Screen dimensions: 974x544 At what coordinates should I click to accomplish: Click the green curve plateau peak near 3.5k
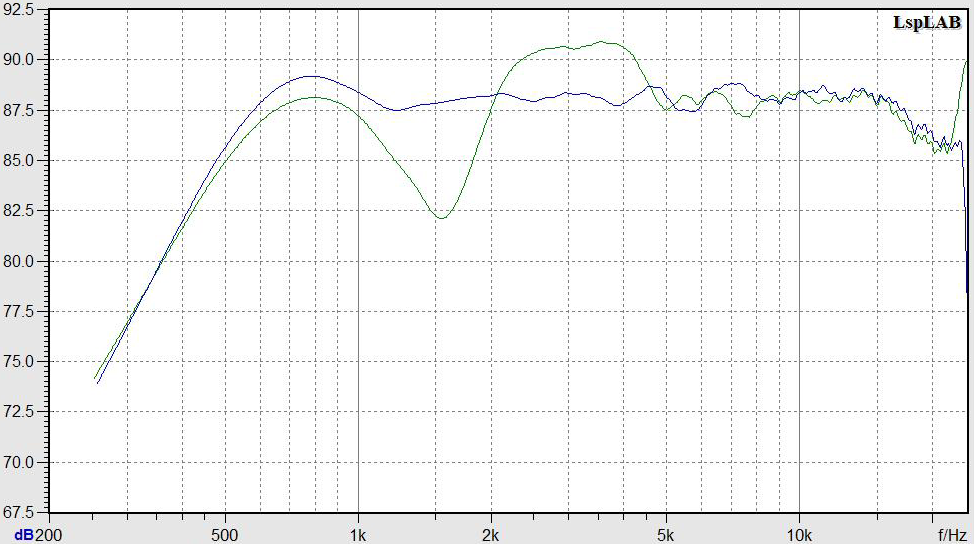[601, 42]
